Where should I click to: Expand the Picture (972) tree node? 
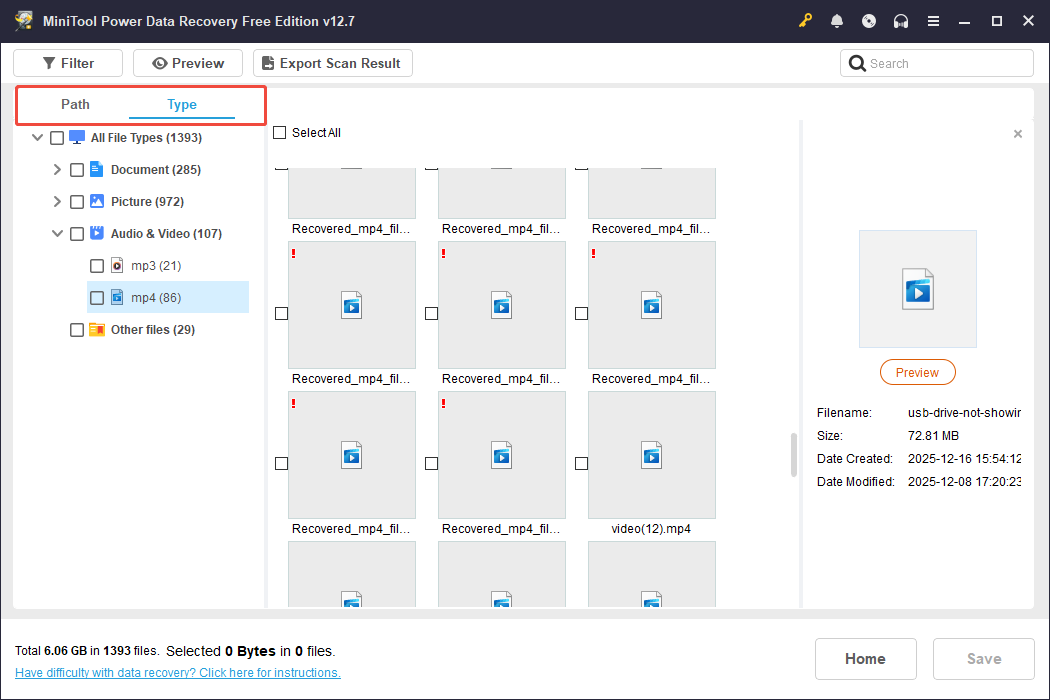(x=57, y=202)
